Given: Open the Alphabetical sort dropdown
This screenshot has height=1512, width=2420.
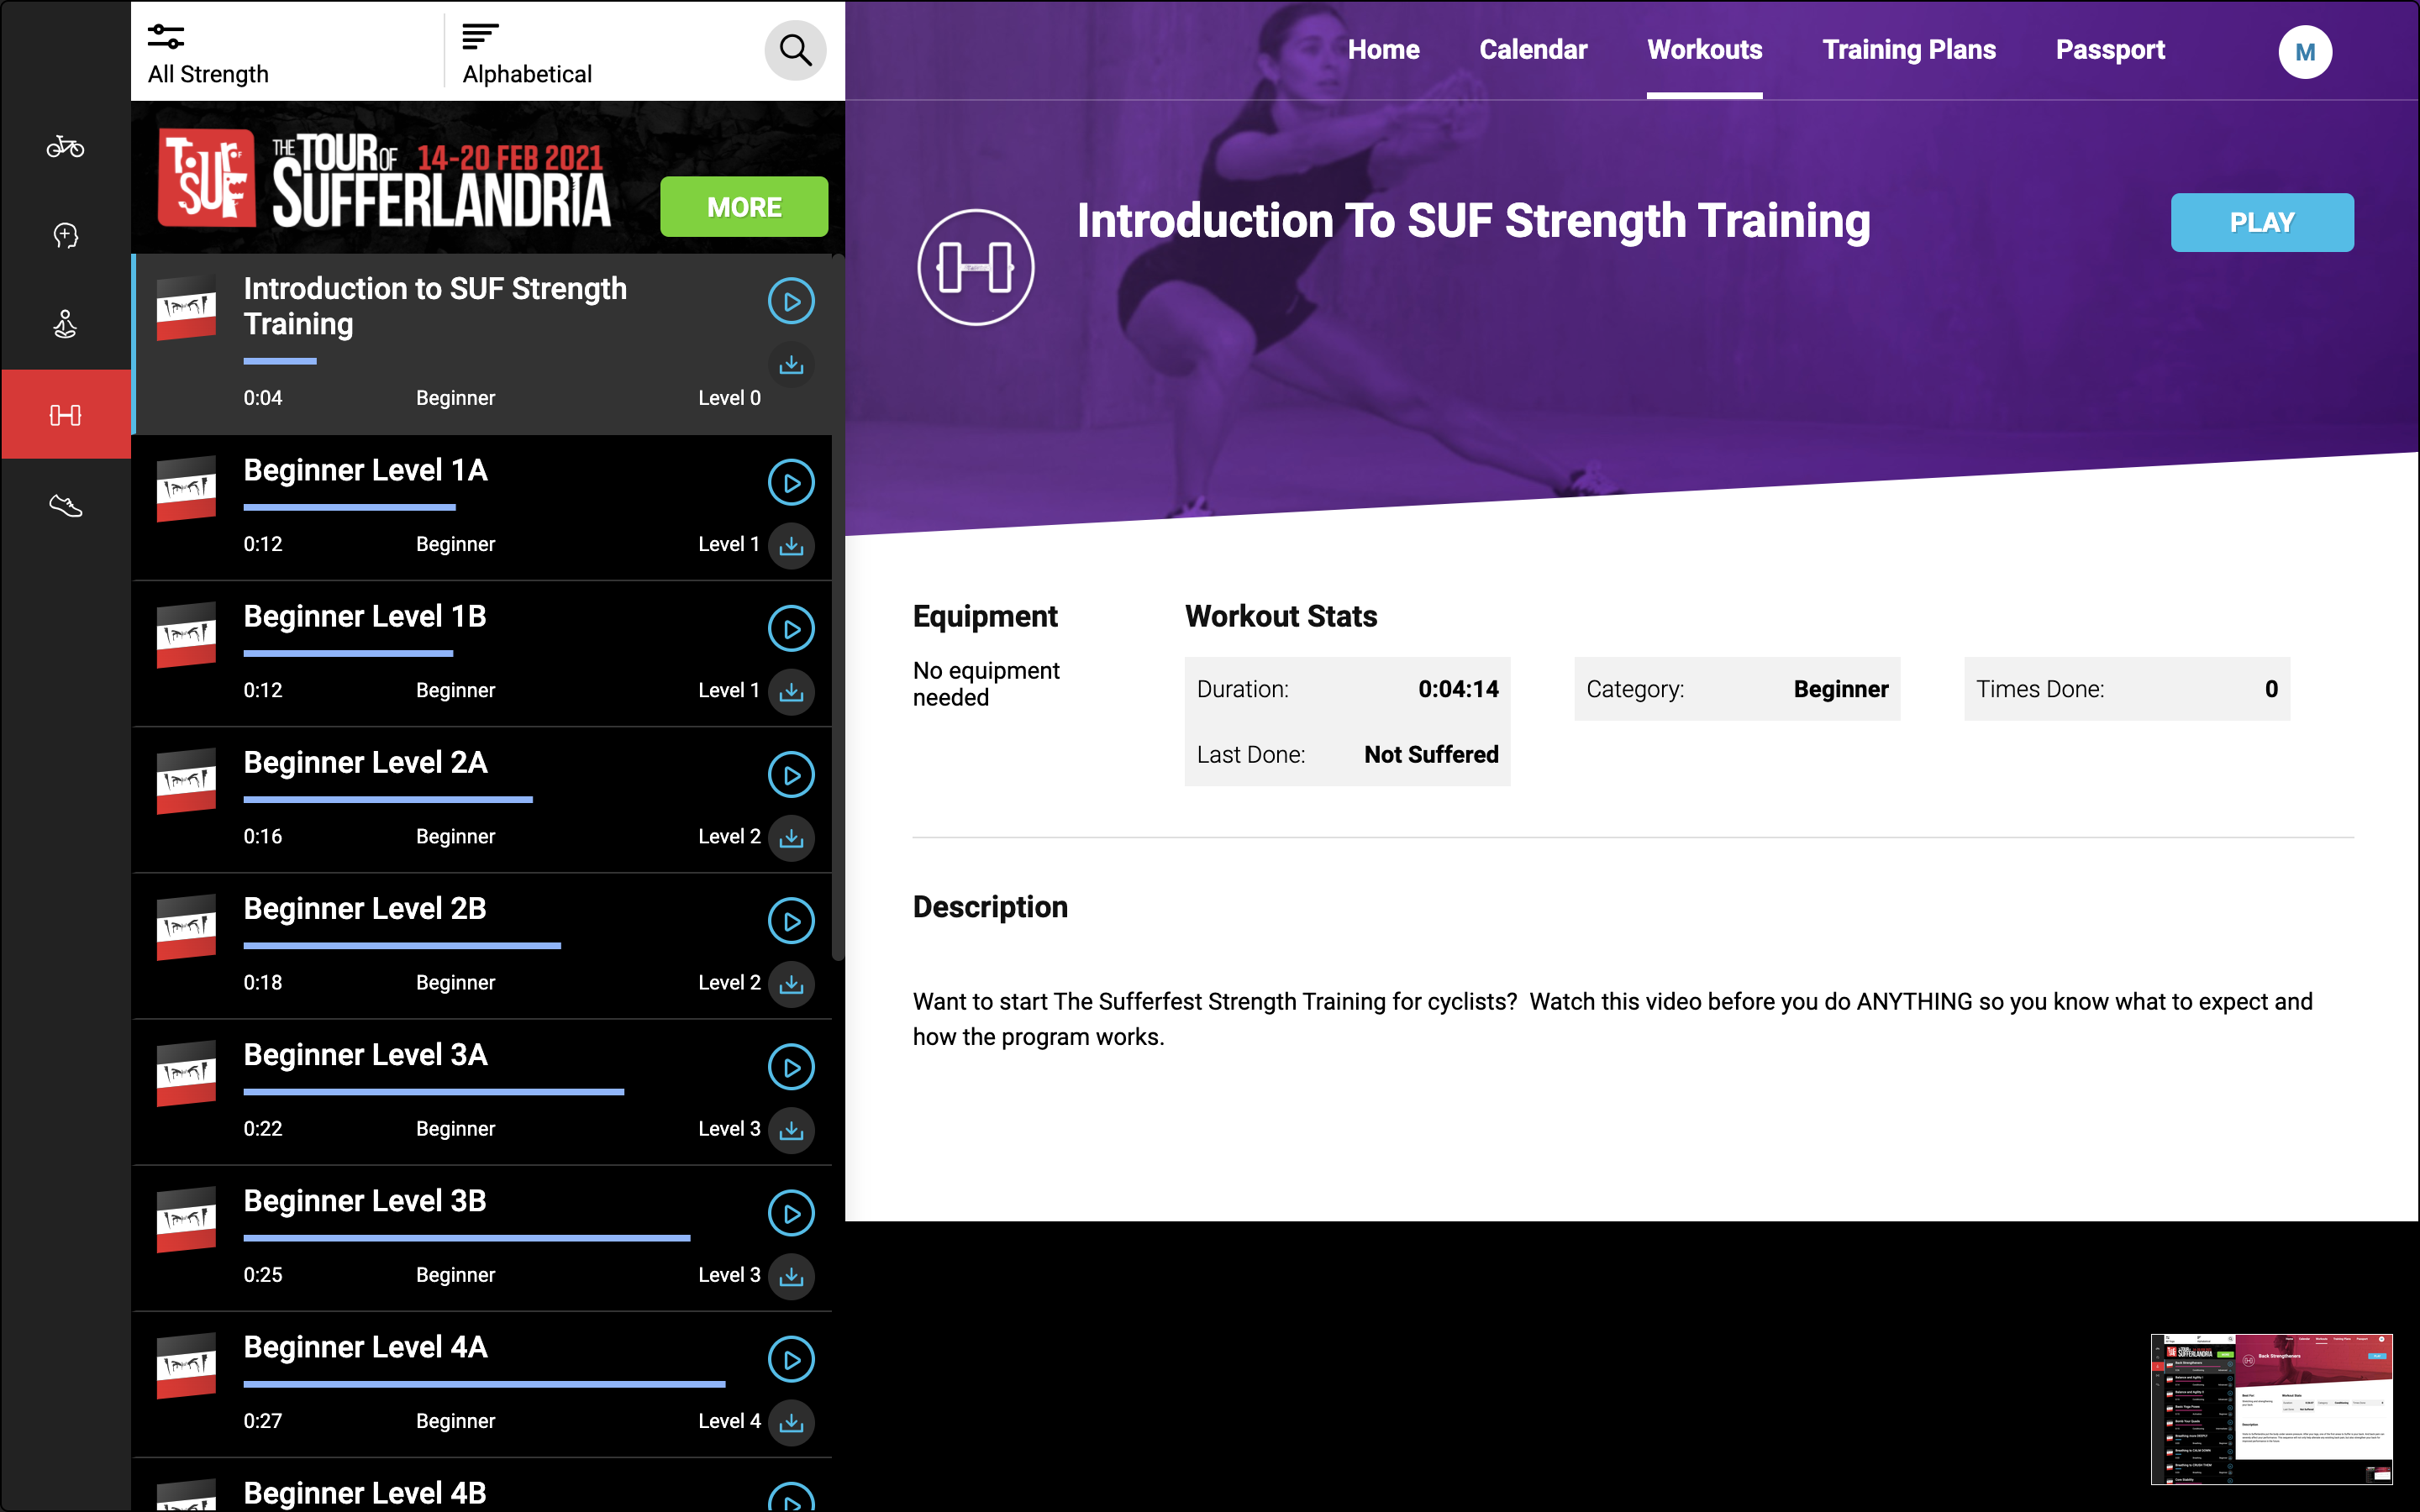Looking at the screenshot, I should pos(527,54).
